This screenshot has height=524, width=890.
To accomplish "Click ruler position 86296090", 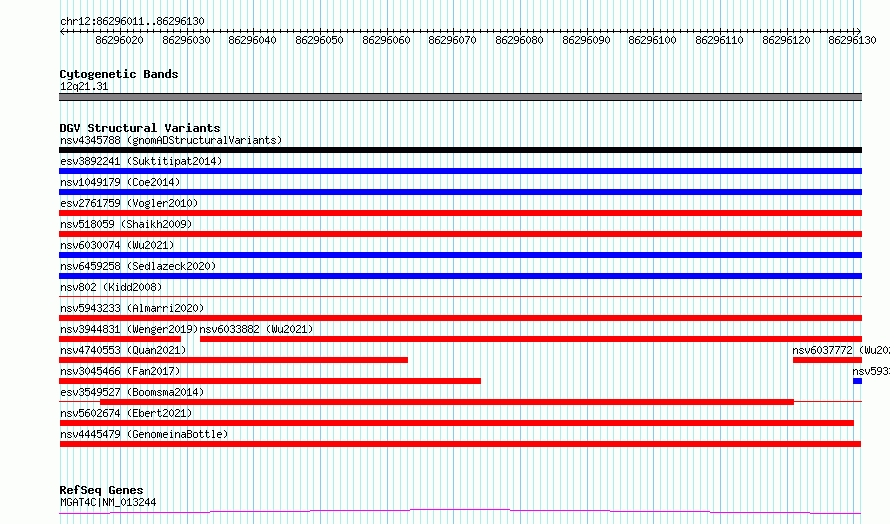I will click(586, 40).
